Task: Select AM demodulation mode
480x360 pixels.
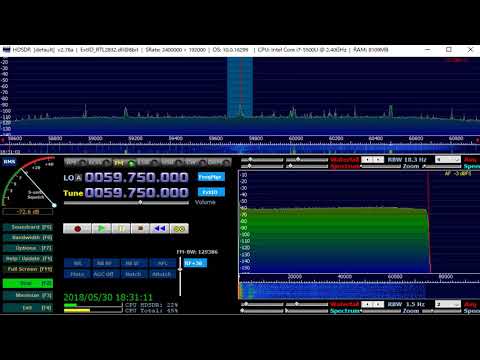Action: click(x=75, y=163)
